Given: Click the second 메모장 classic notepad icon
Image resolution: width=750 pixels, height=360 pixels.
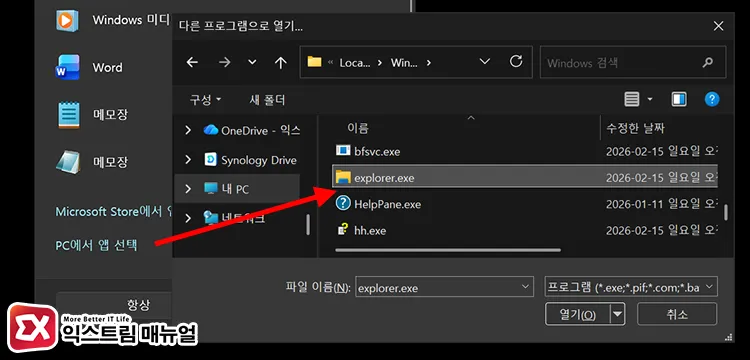Looking at the screenshot, I should pos(68,162).
